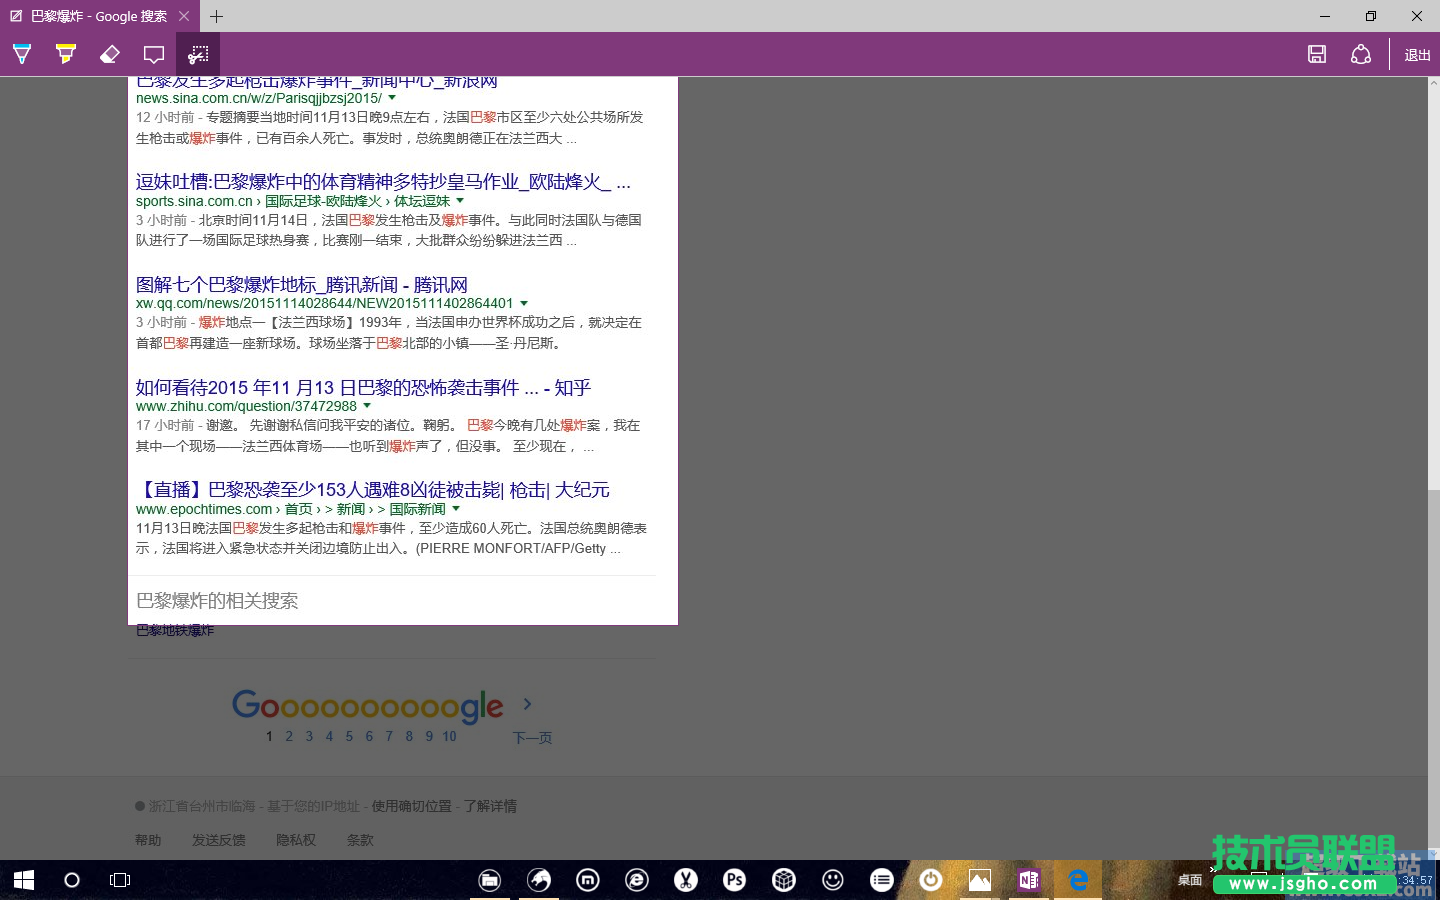Jump to search results page 3
The height and width of the screenshot is (900, 1440).
pos(309,736)
